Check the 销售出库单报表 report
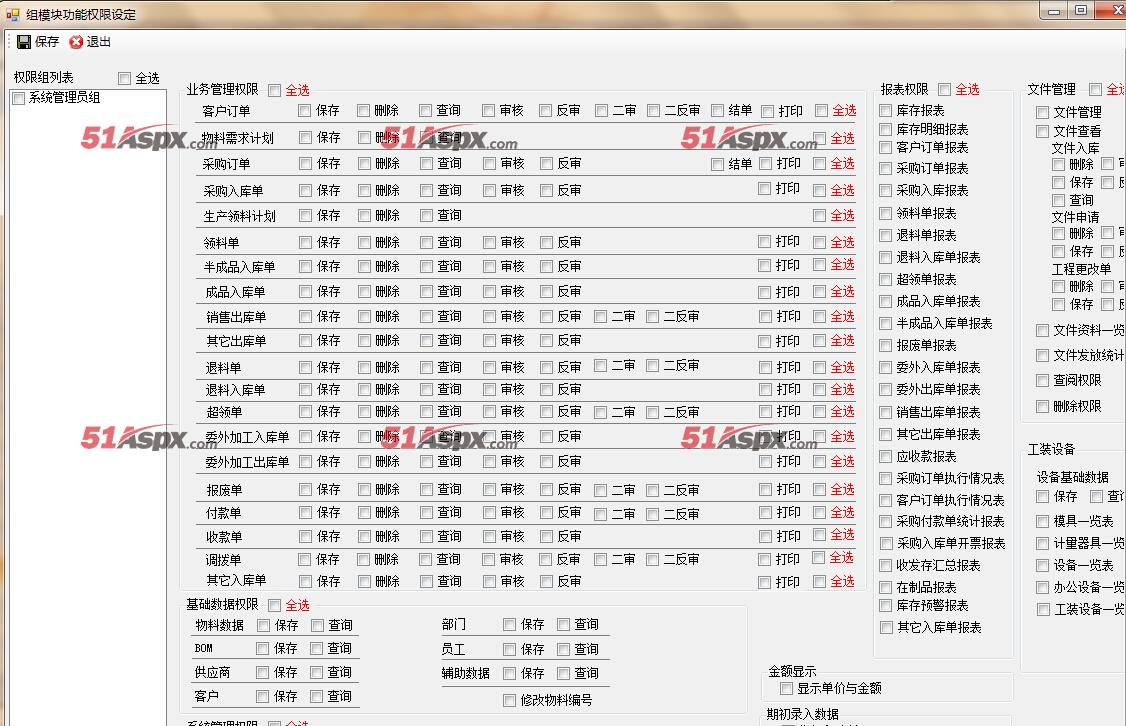Image resolution: width=1126 pixels, height=726 pixels. tap(885, 412)
